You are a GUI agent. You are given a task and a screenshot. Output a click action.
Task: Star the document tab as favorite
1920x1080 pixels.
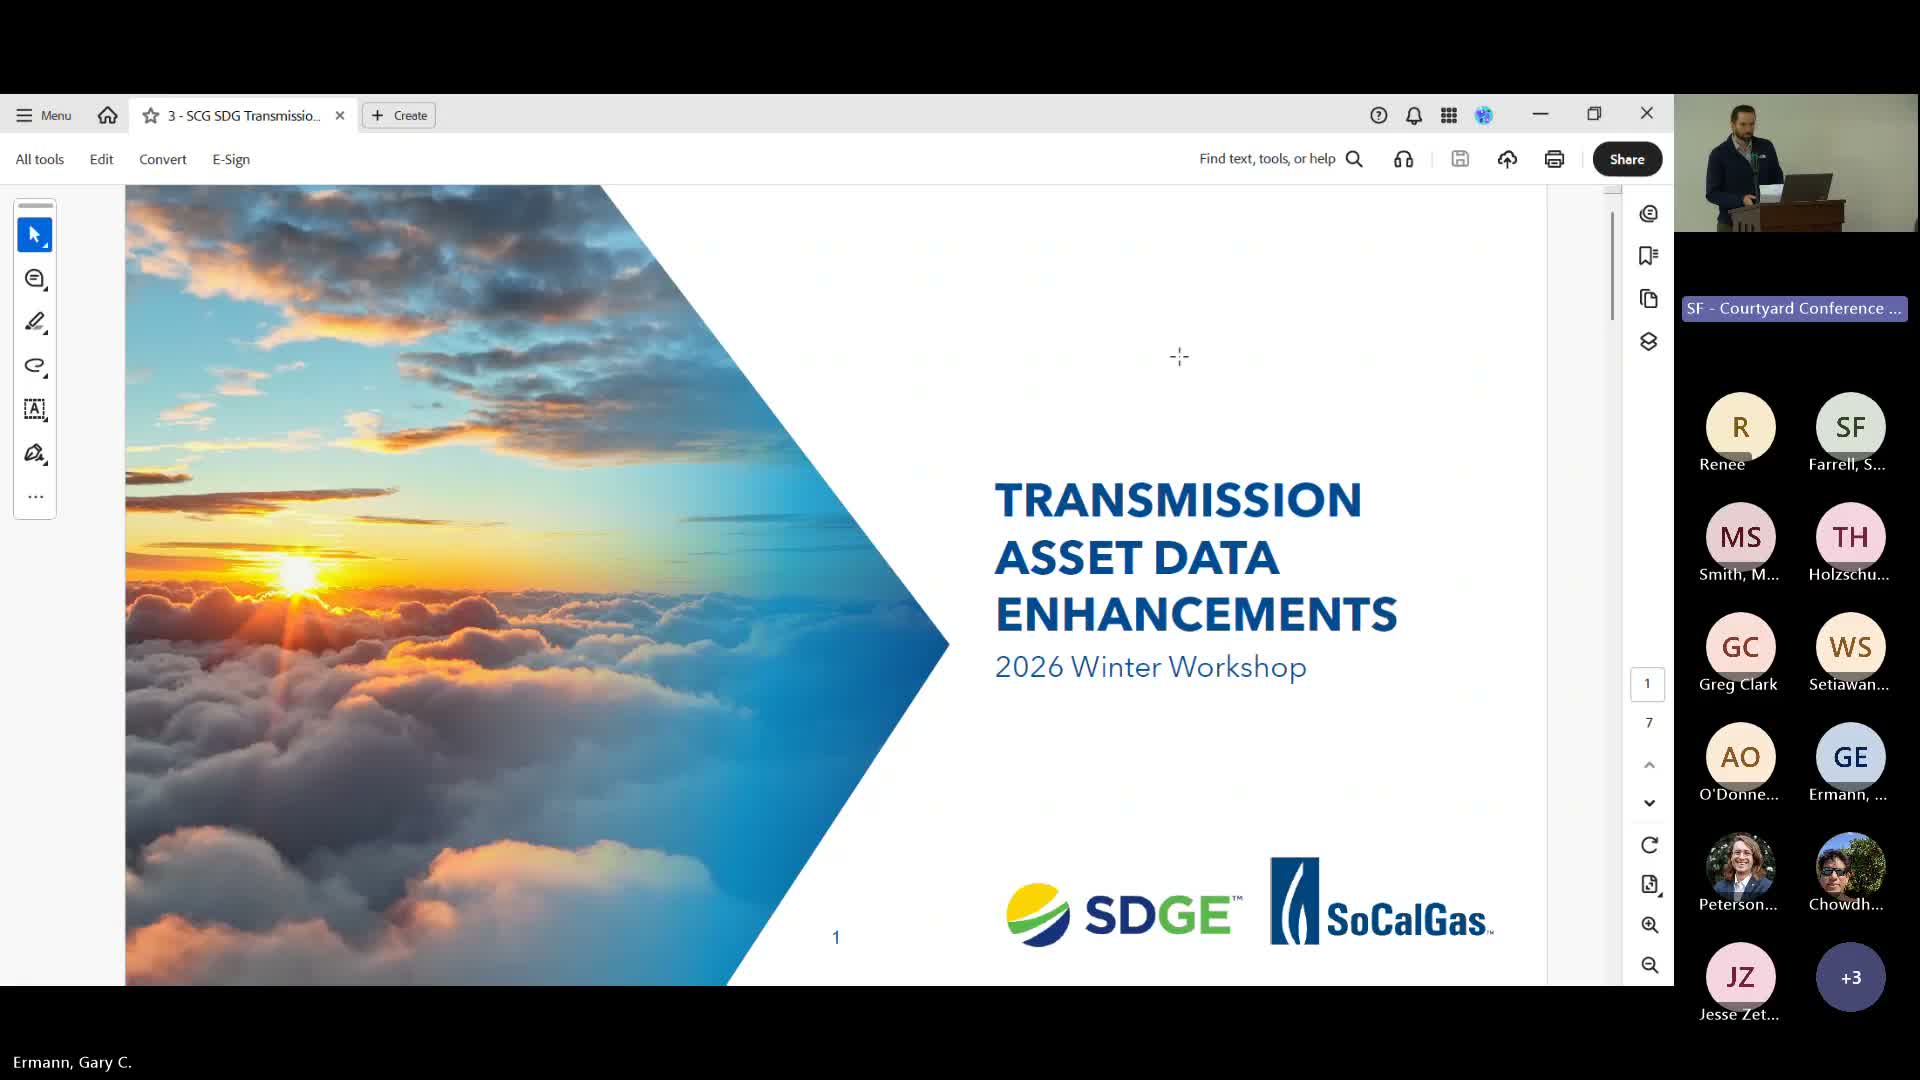coord(151,116)
